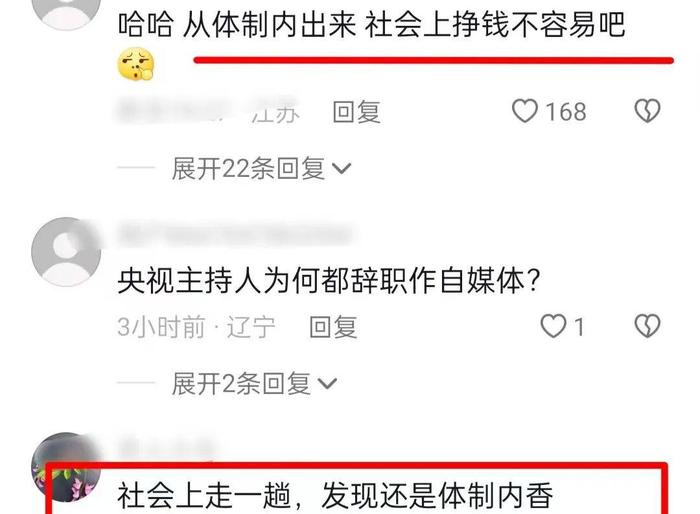The height and width of the screenshot is (514, 700).
Task: Reply to the 辽宁 comment via 回复
Action: pyautogui.click(x=333, y=327)
